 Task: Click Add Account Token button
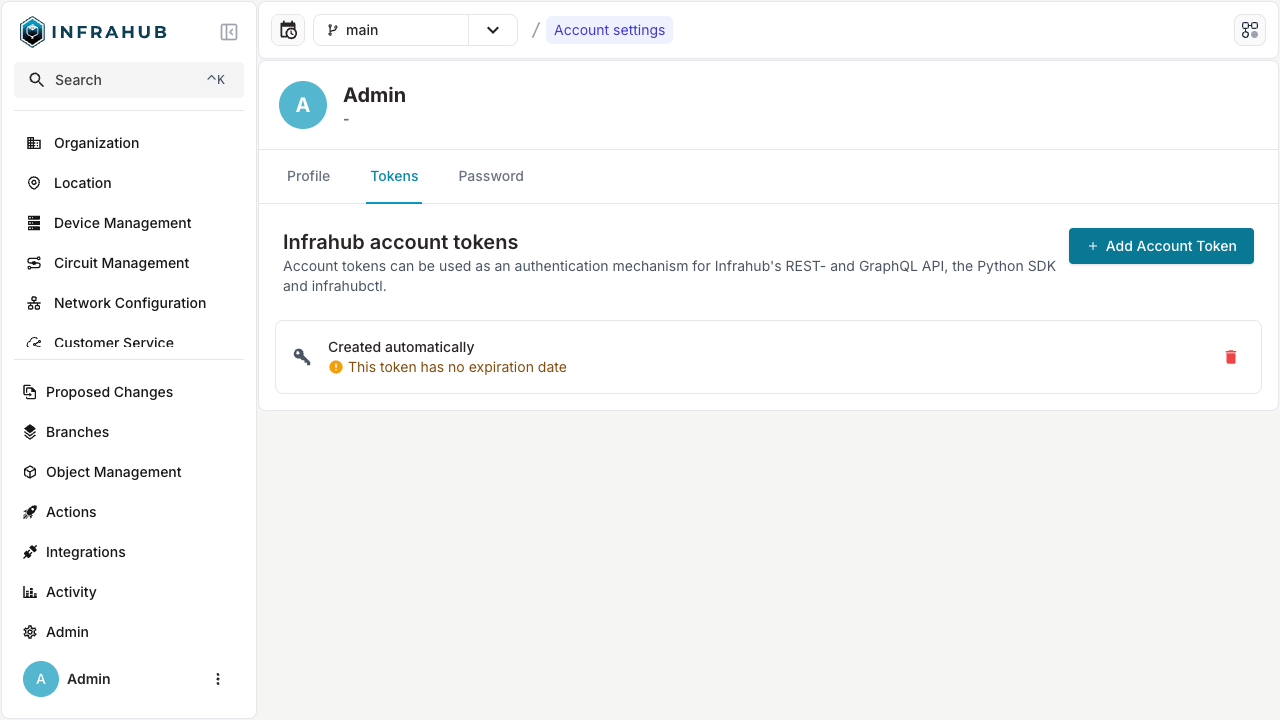coord(1161,246)
